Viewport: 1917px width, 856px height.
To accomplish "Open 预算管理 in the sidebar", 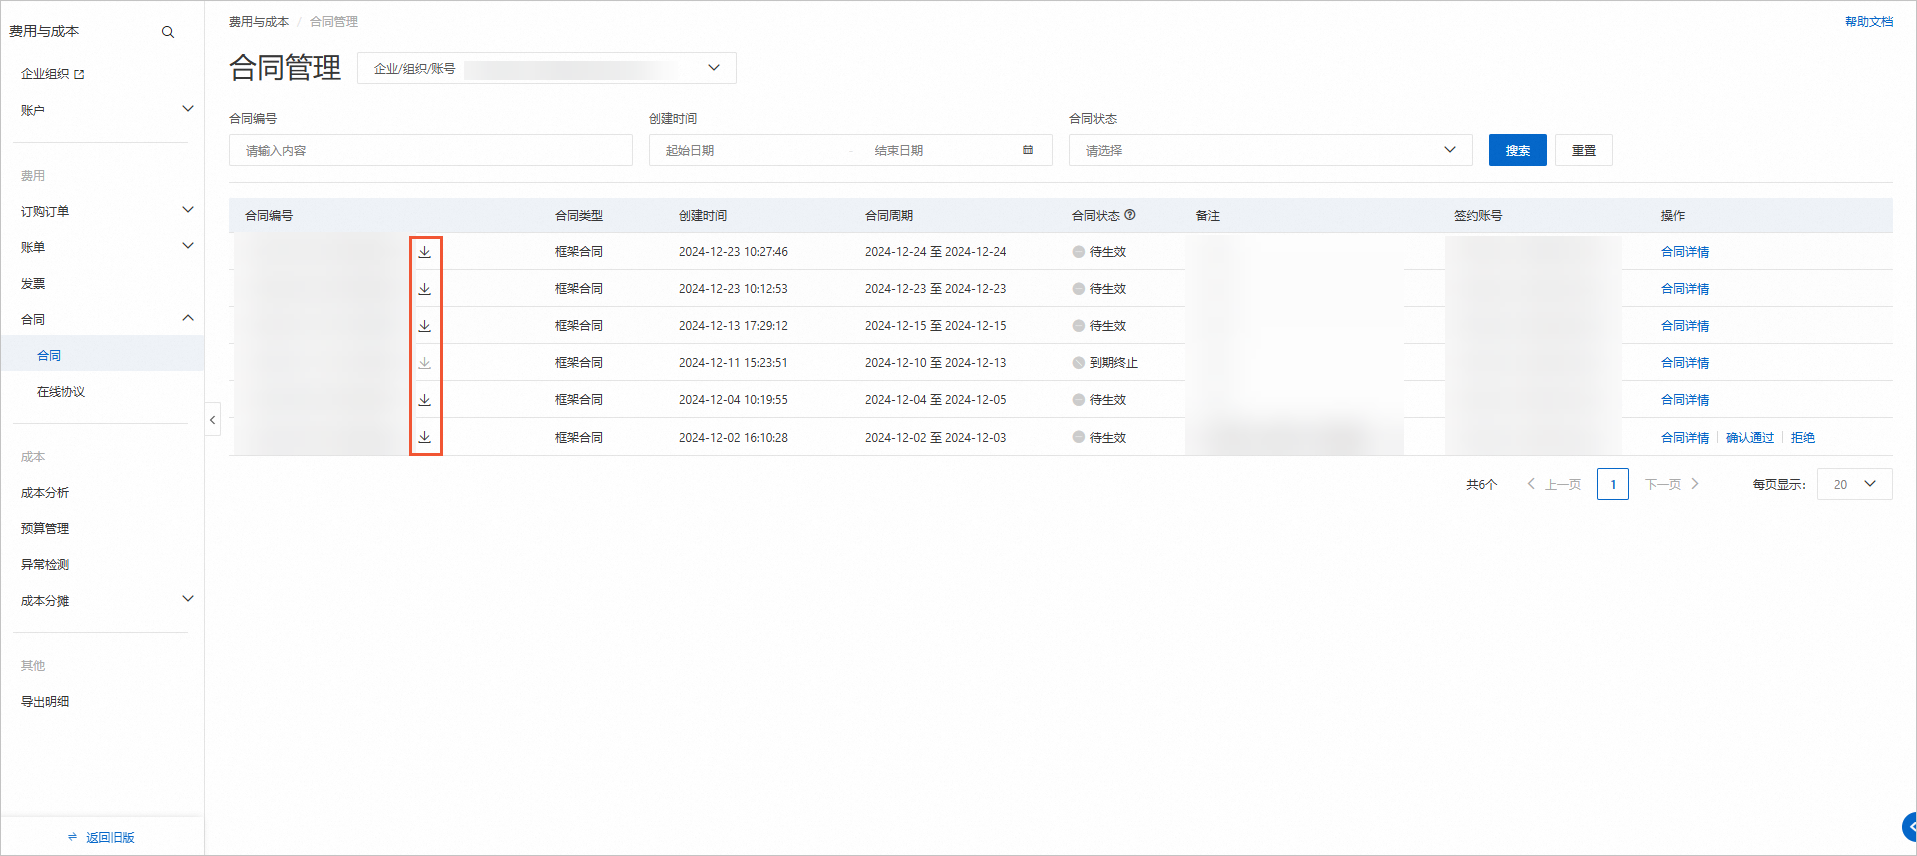I will 45,529.
